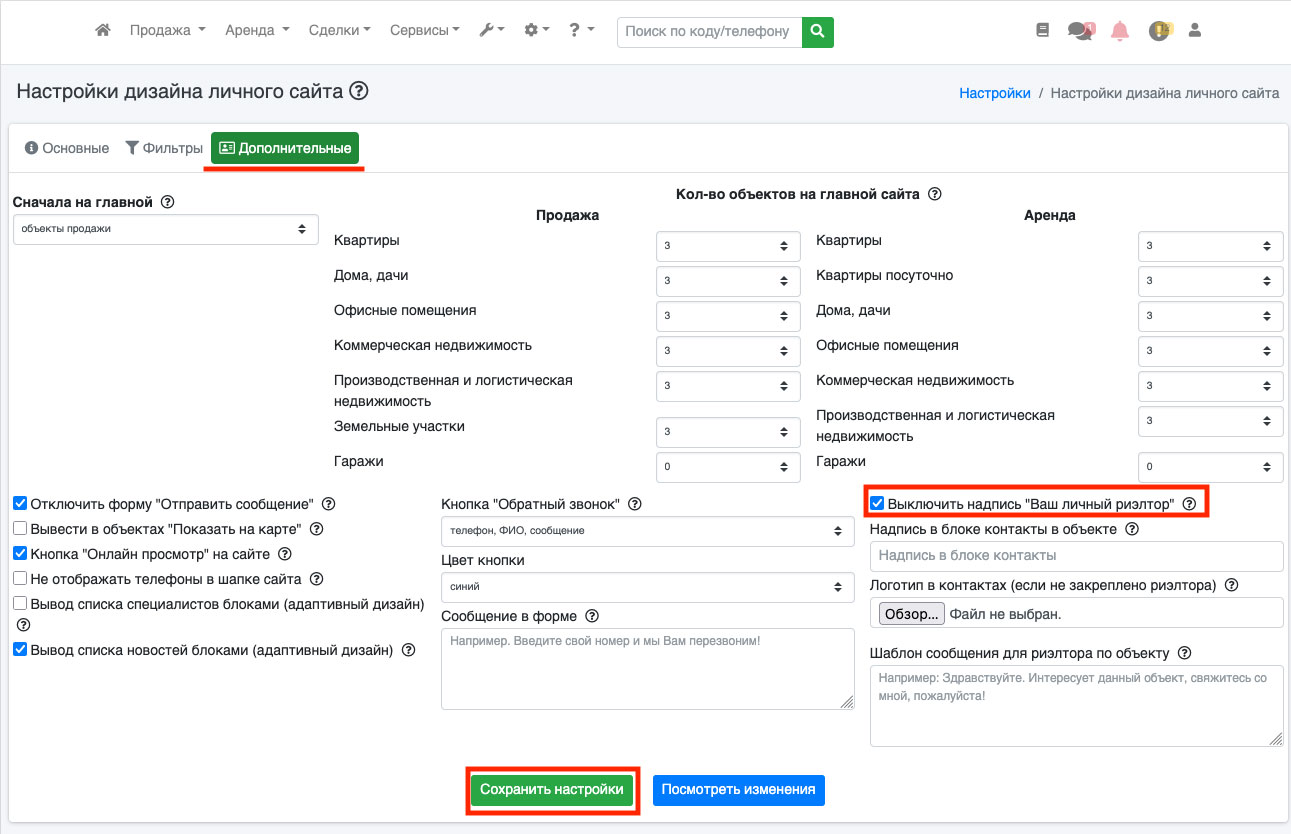Click "Посмотреть изменения" button

[738, 790]
